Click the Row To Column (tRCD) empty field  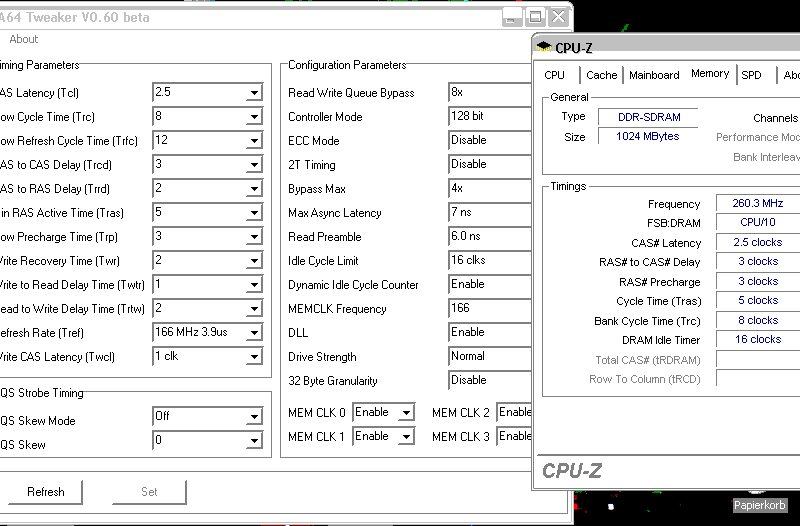click(x=758, y=379)
